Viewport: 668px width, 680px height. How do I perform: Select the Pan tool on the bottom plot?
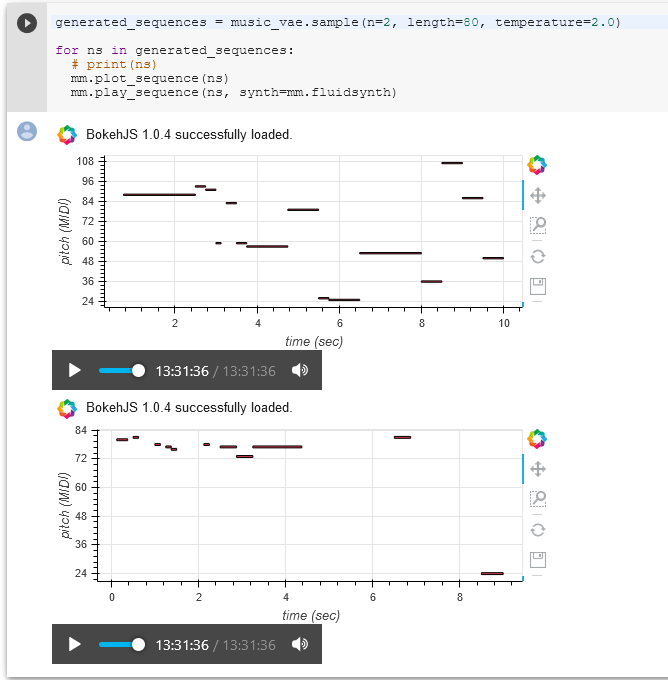coord(538,469)
